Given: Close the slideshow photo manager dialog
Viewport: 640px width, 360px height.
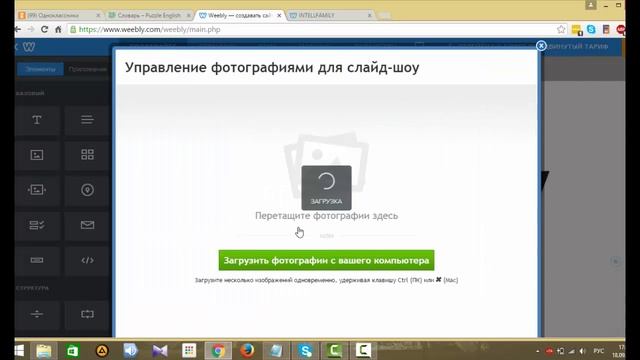Looking at the screenshot, I should pos(541,46).
